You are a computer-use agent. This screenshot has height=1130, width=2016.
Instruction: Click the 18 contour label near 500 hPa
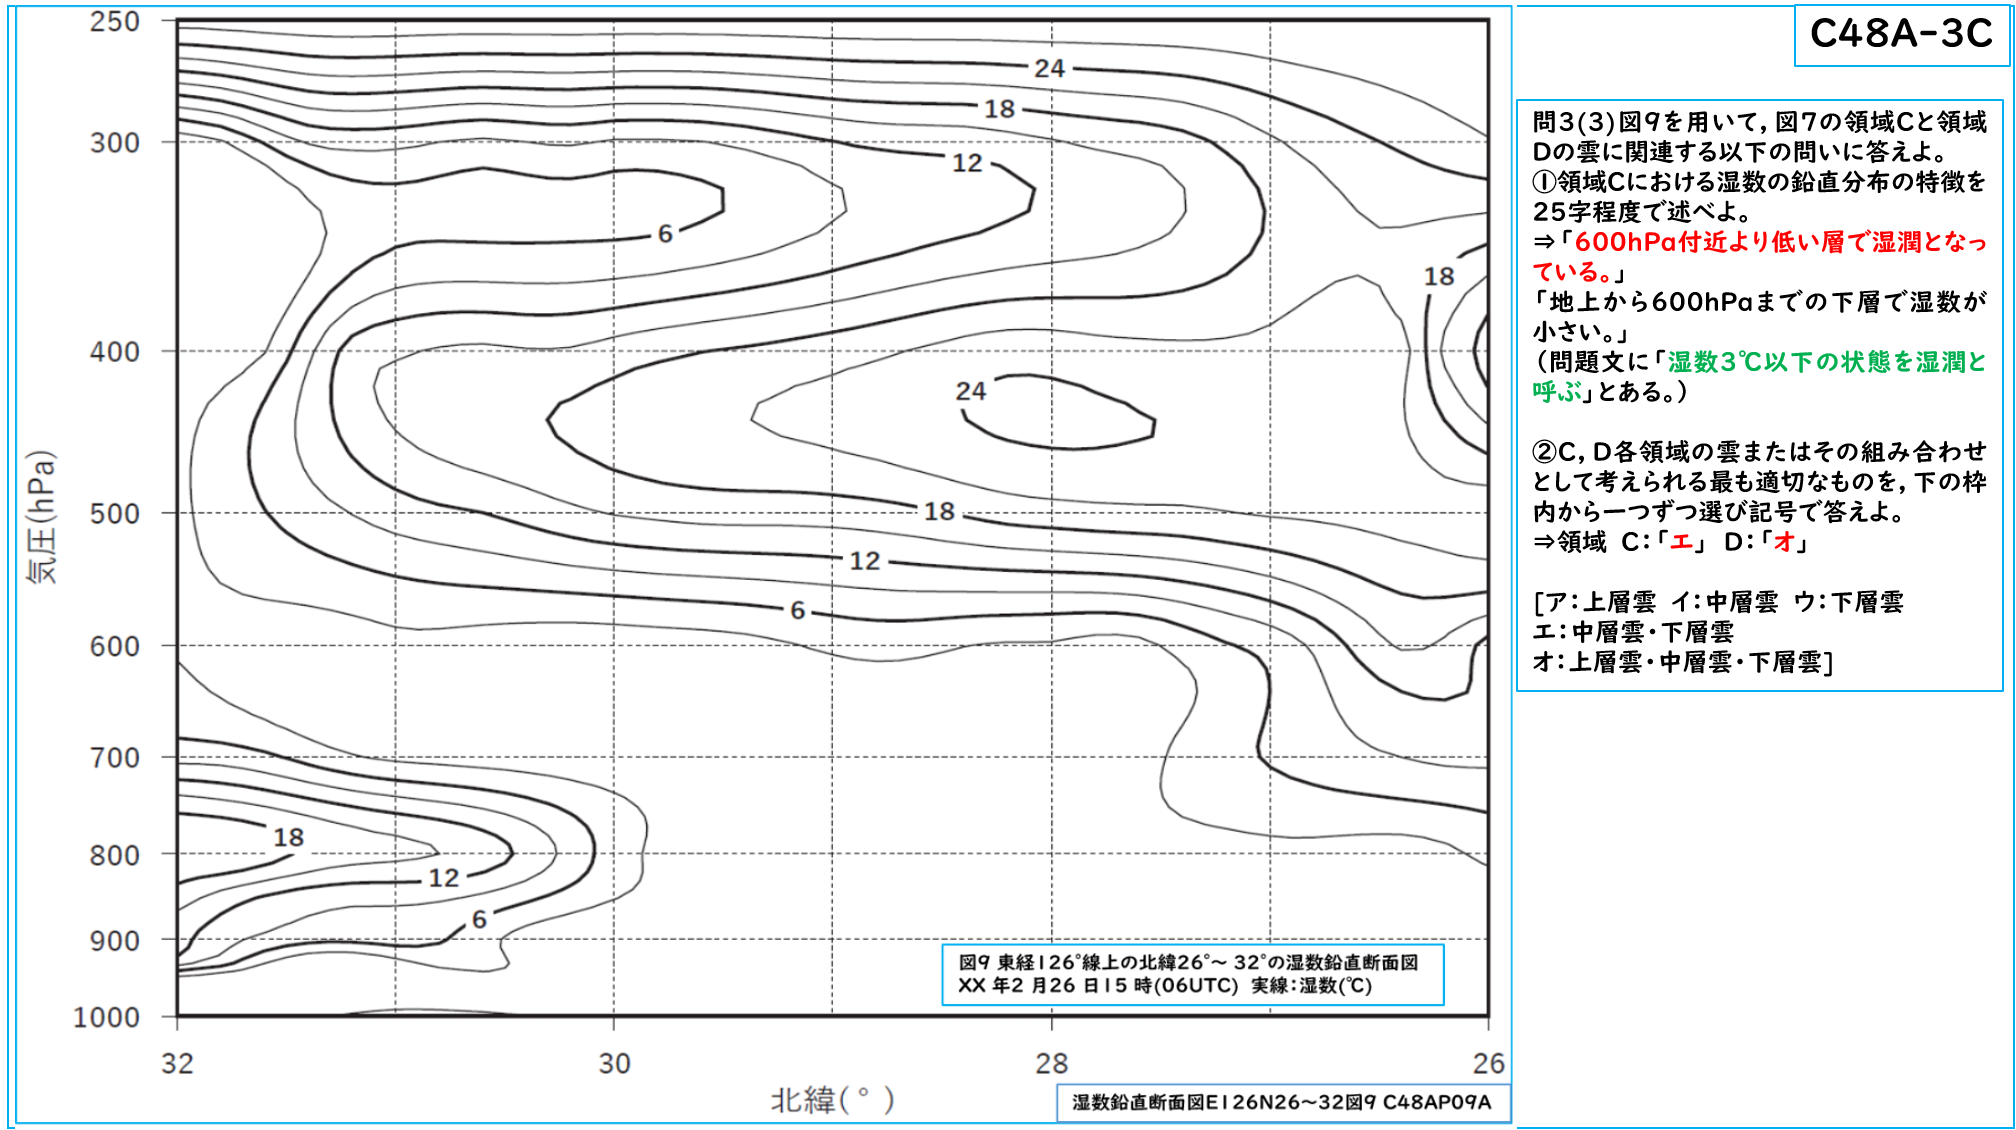click(x=939, y=511)
